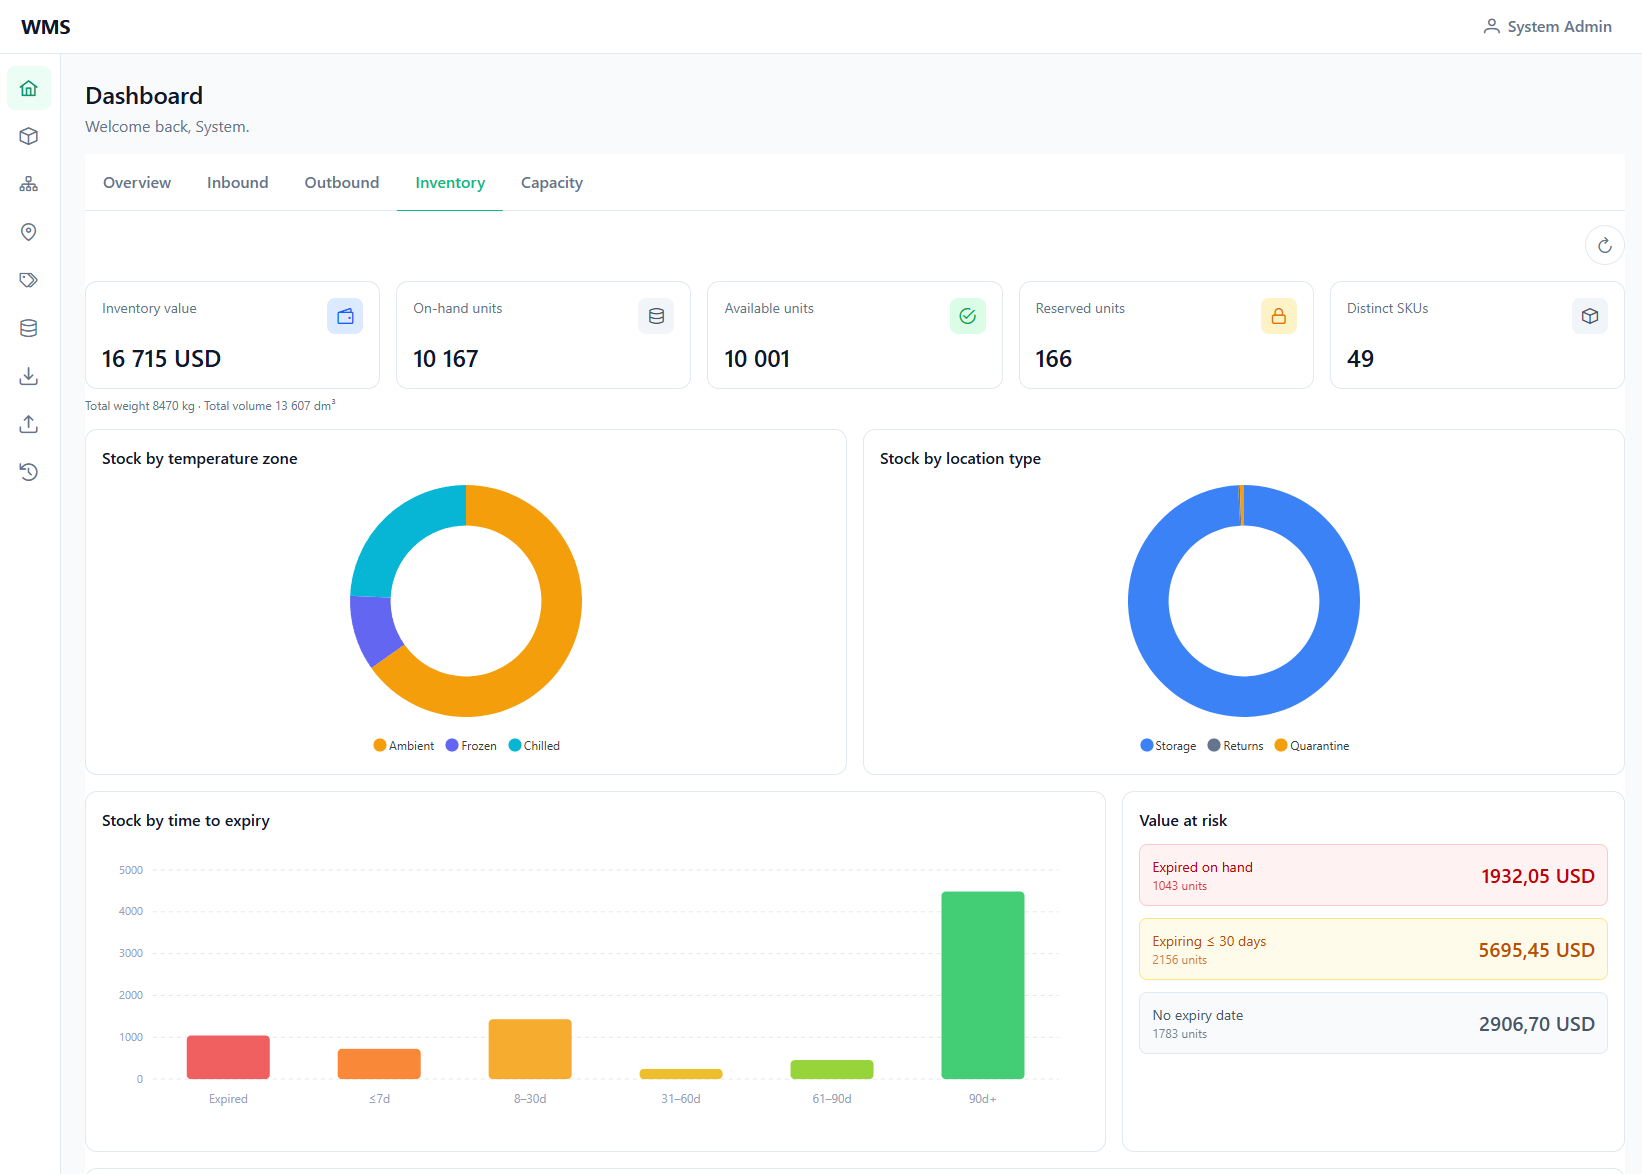Open the stock database sidebar icon
Image resolution: width=1642 pixels, height=1174 pixels.
click(x=29, y=328)
